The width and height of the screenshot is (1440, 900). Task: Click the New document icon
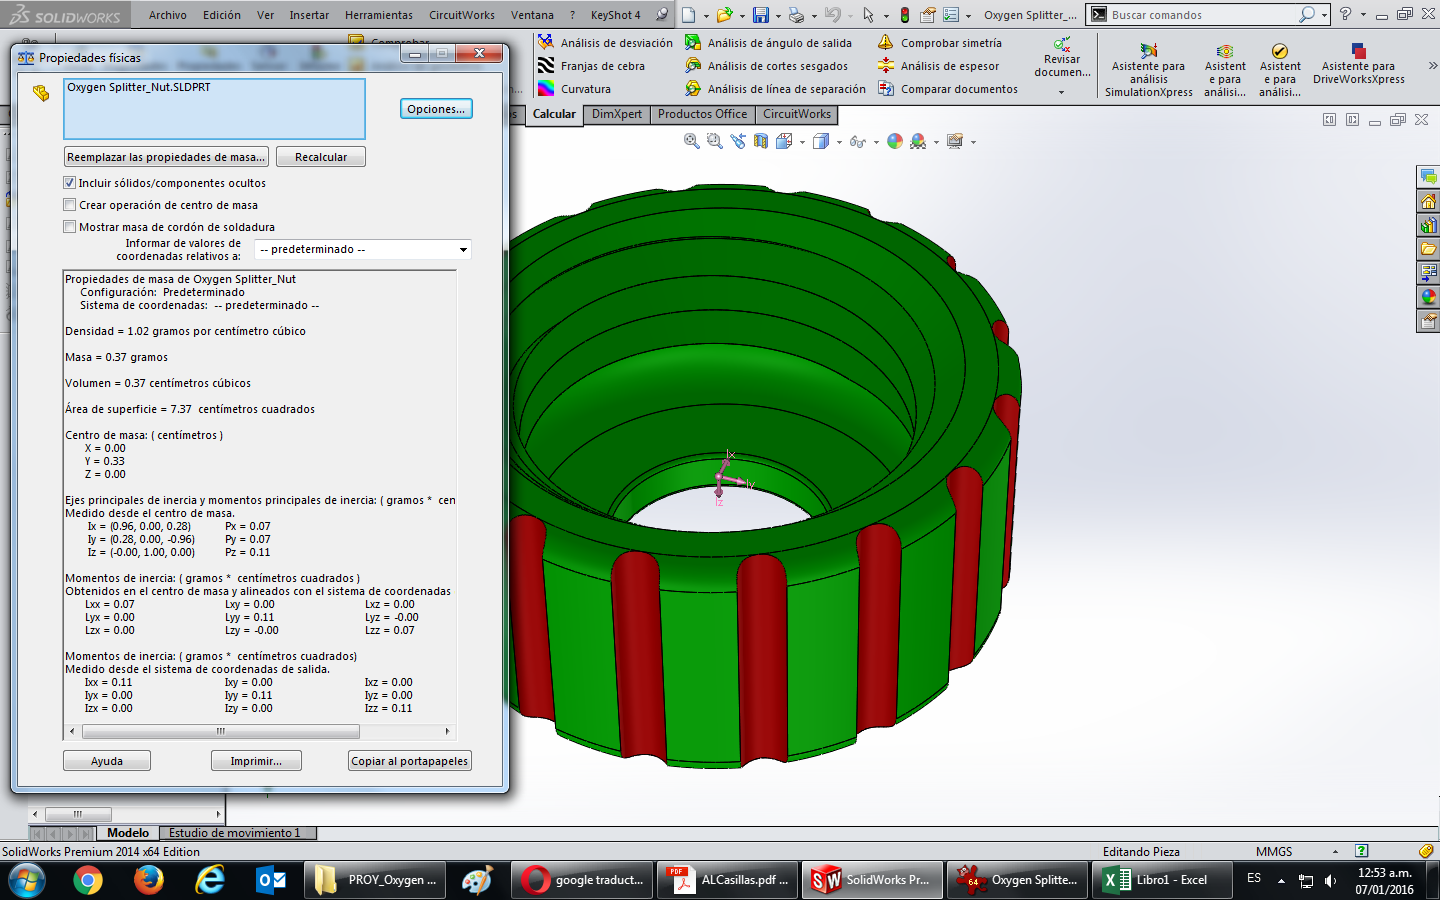coord(689,15)
